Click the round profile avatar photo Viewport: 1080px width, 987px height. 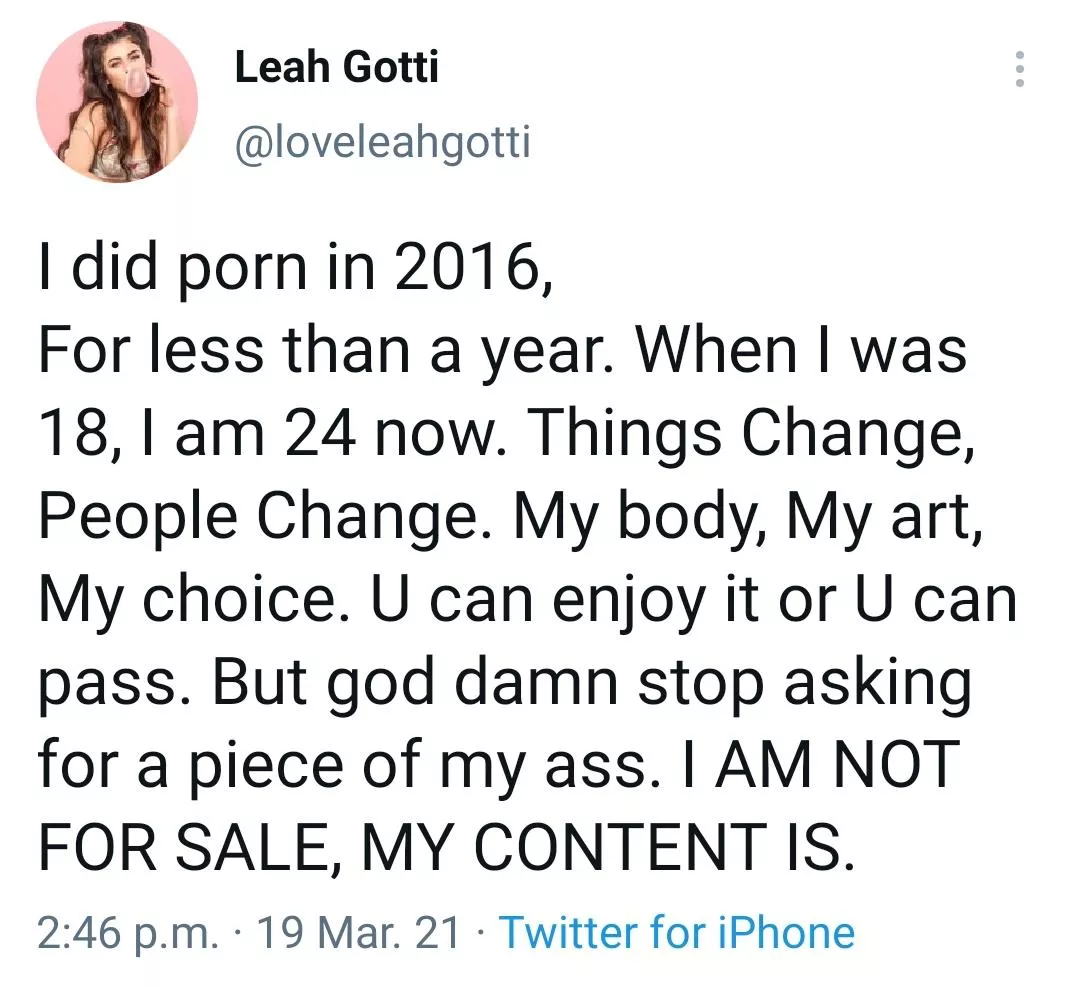click(x=116, y=102)
